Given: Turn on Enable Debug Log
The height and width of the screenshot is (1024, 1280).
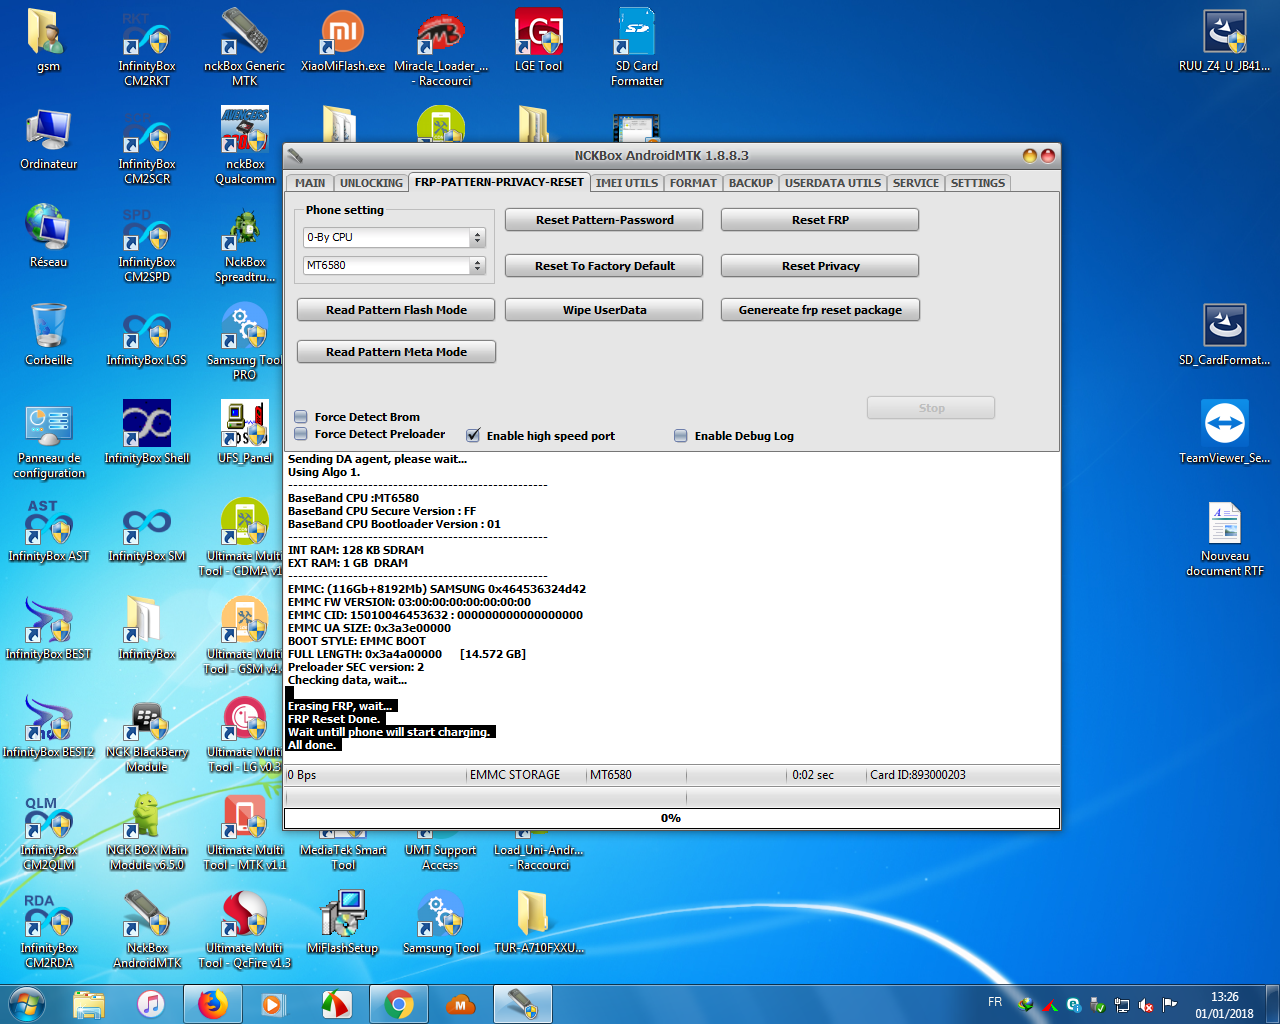Looking at the screenshot, I should coord(681,436).
